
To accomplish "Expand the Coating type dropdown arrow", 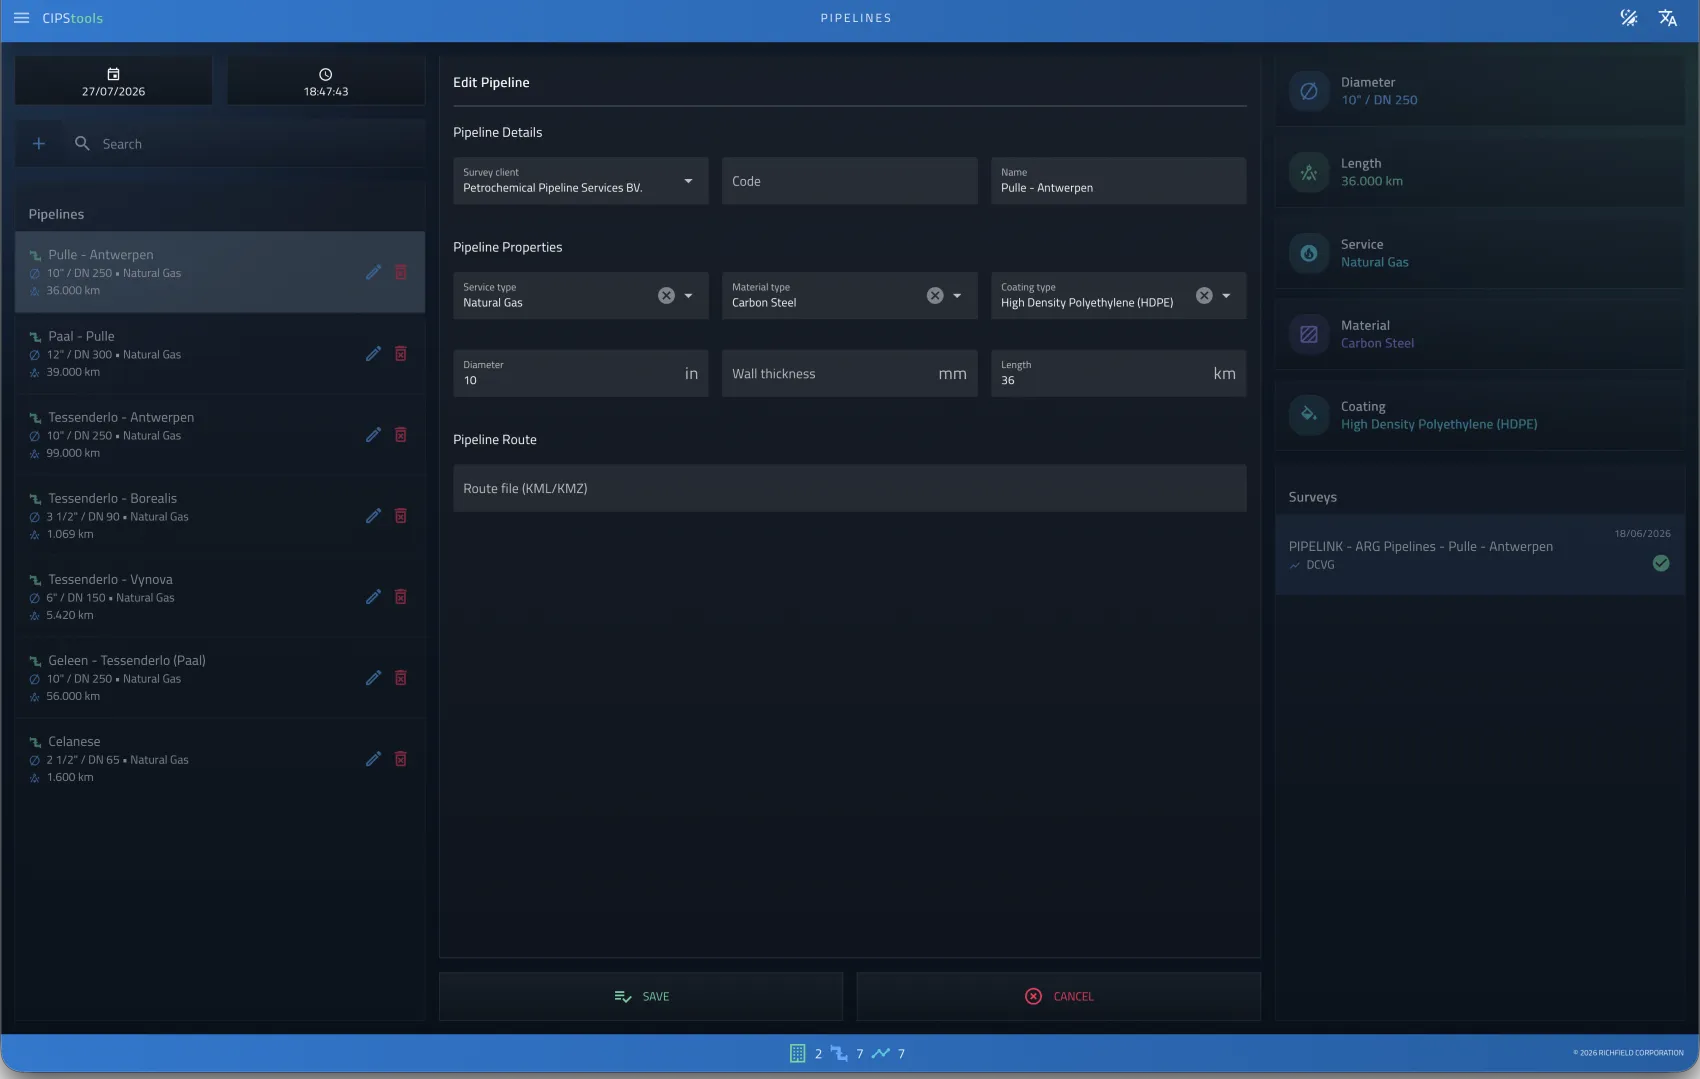I will (1226, 295).
